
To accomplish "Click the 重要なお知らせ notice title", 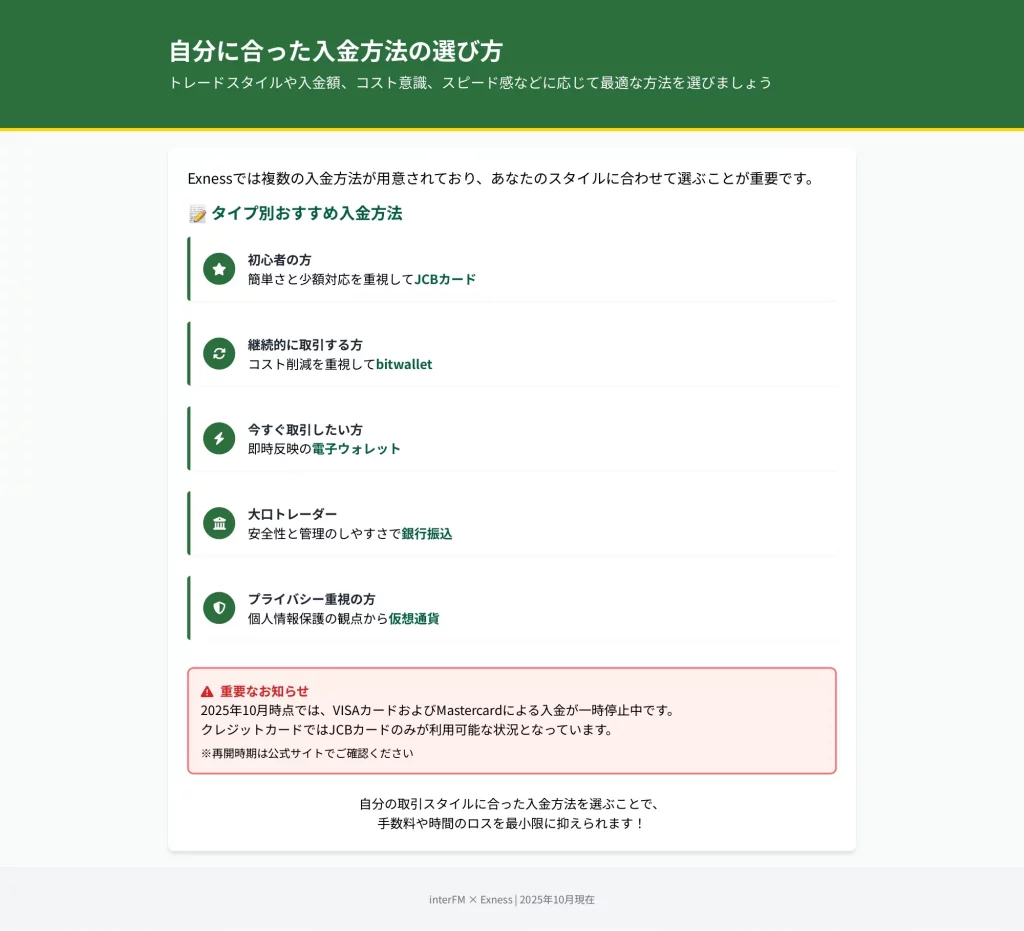I will click(x=264, y=691).
